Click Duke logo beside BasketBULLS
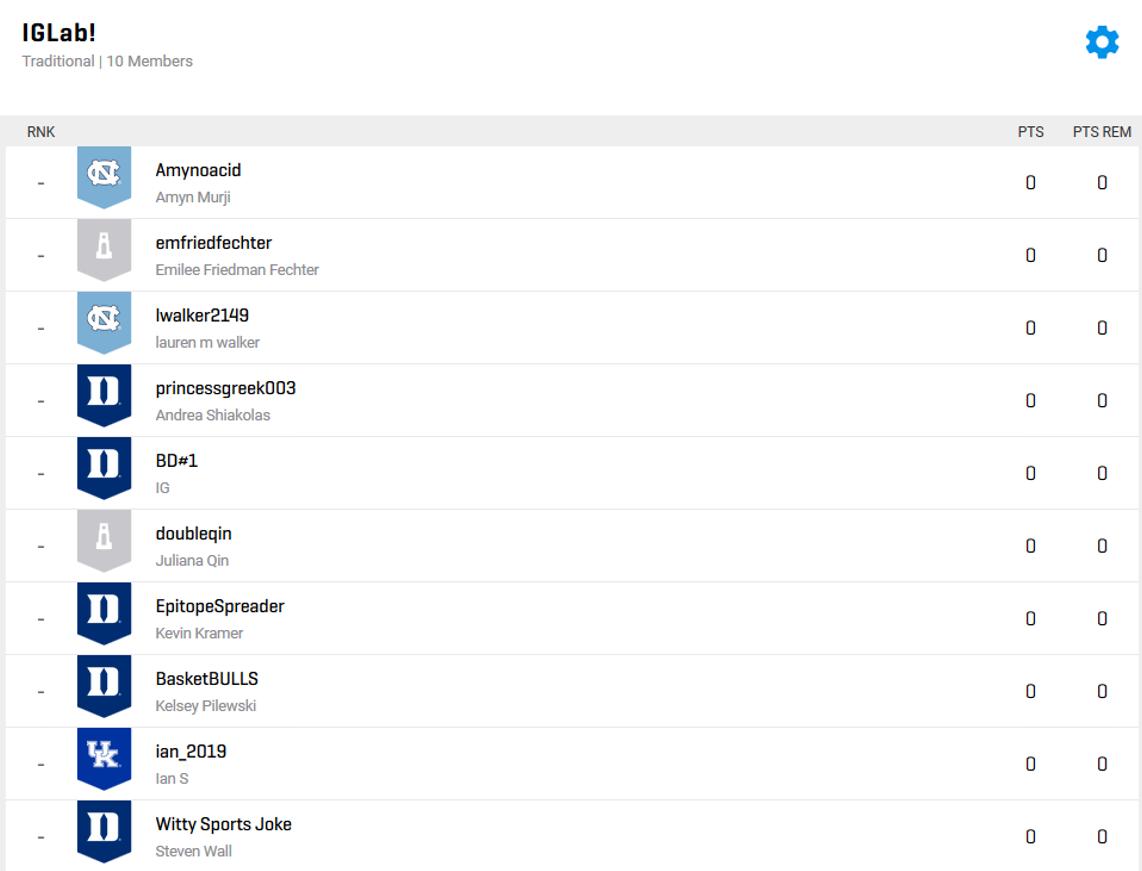 click(104, 686)
